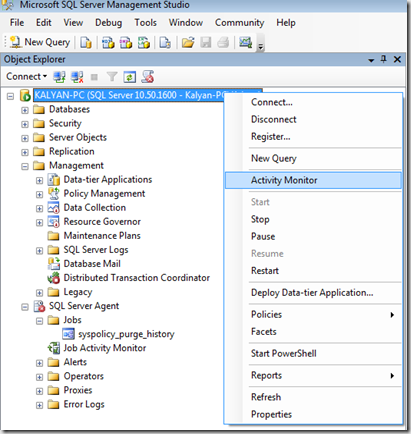
Task: Open the Help menu
Action: (286, 23)
